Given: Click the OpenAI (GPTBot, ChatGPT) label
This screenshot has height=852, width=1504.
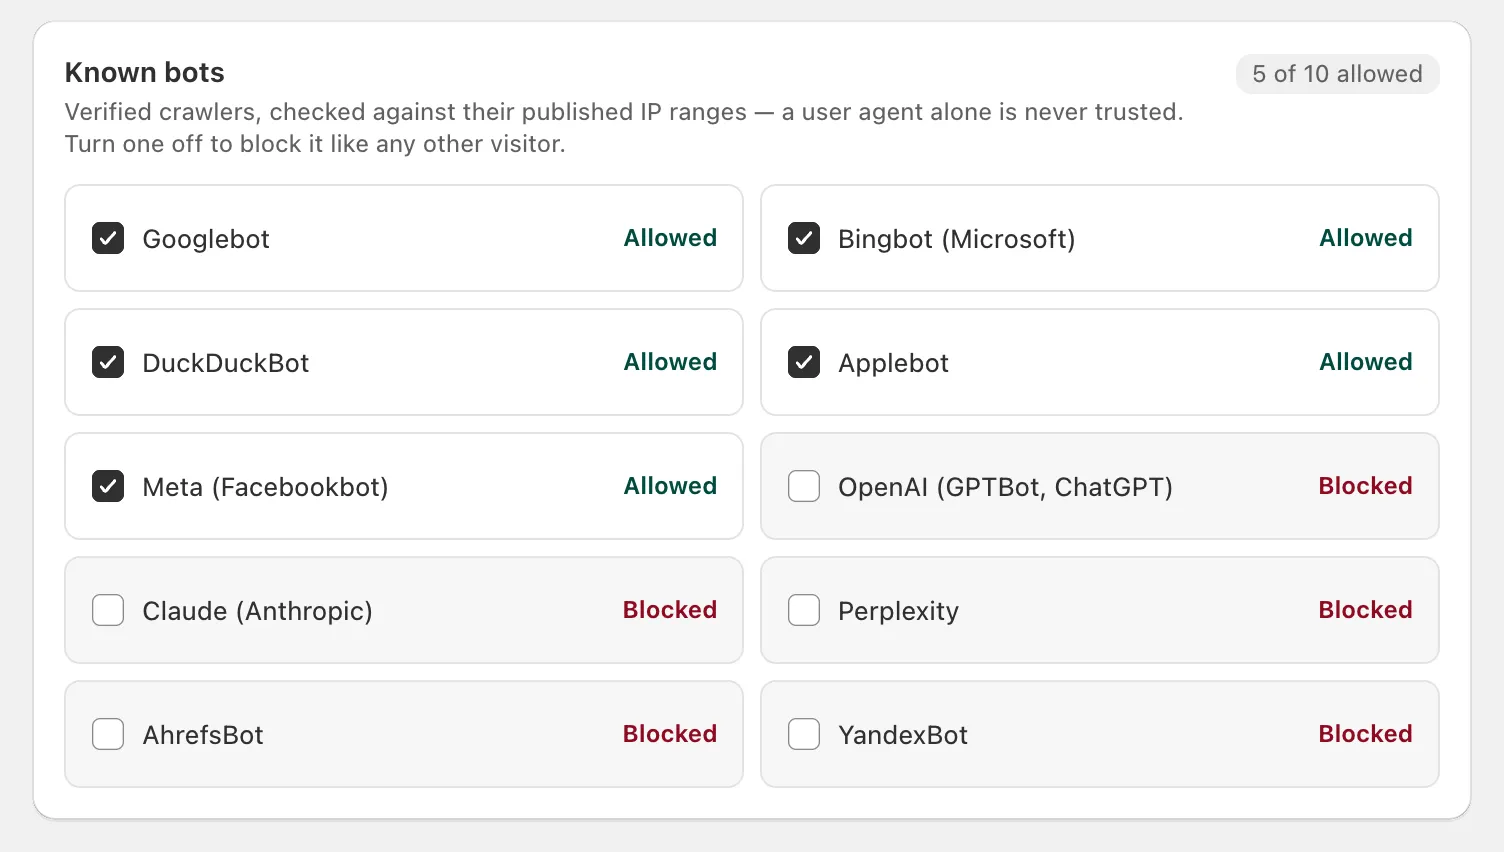Looking at the screenshot, I should click(x=1005, y=487).
